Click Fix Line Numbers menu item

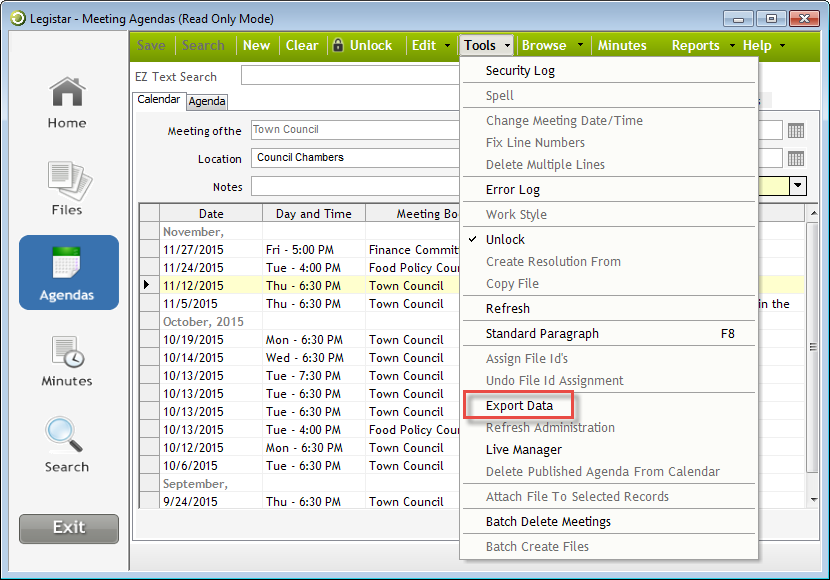coord(609,143)
